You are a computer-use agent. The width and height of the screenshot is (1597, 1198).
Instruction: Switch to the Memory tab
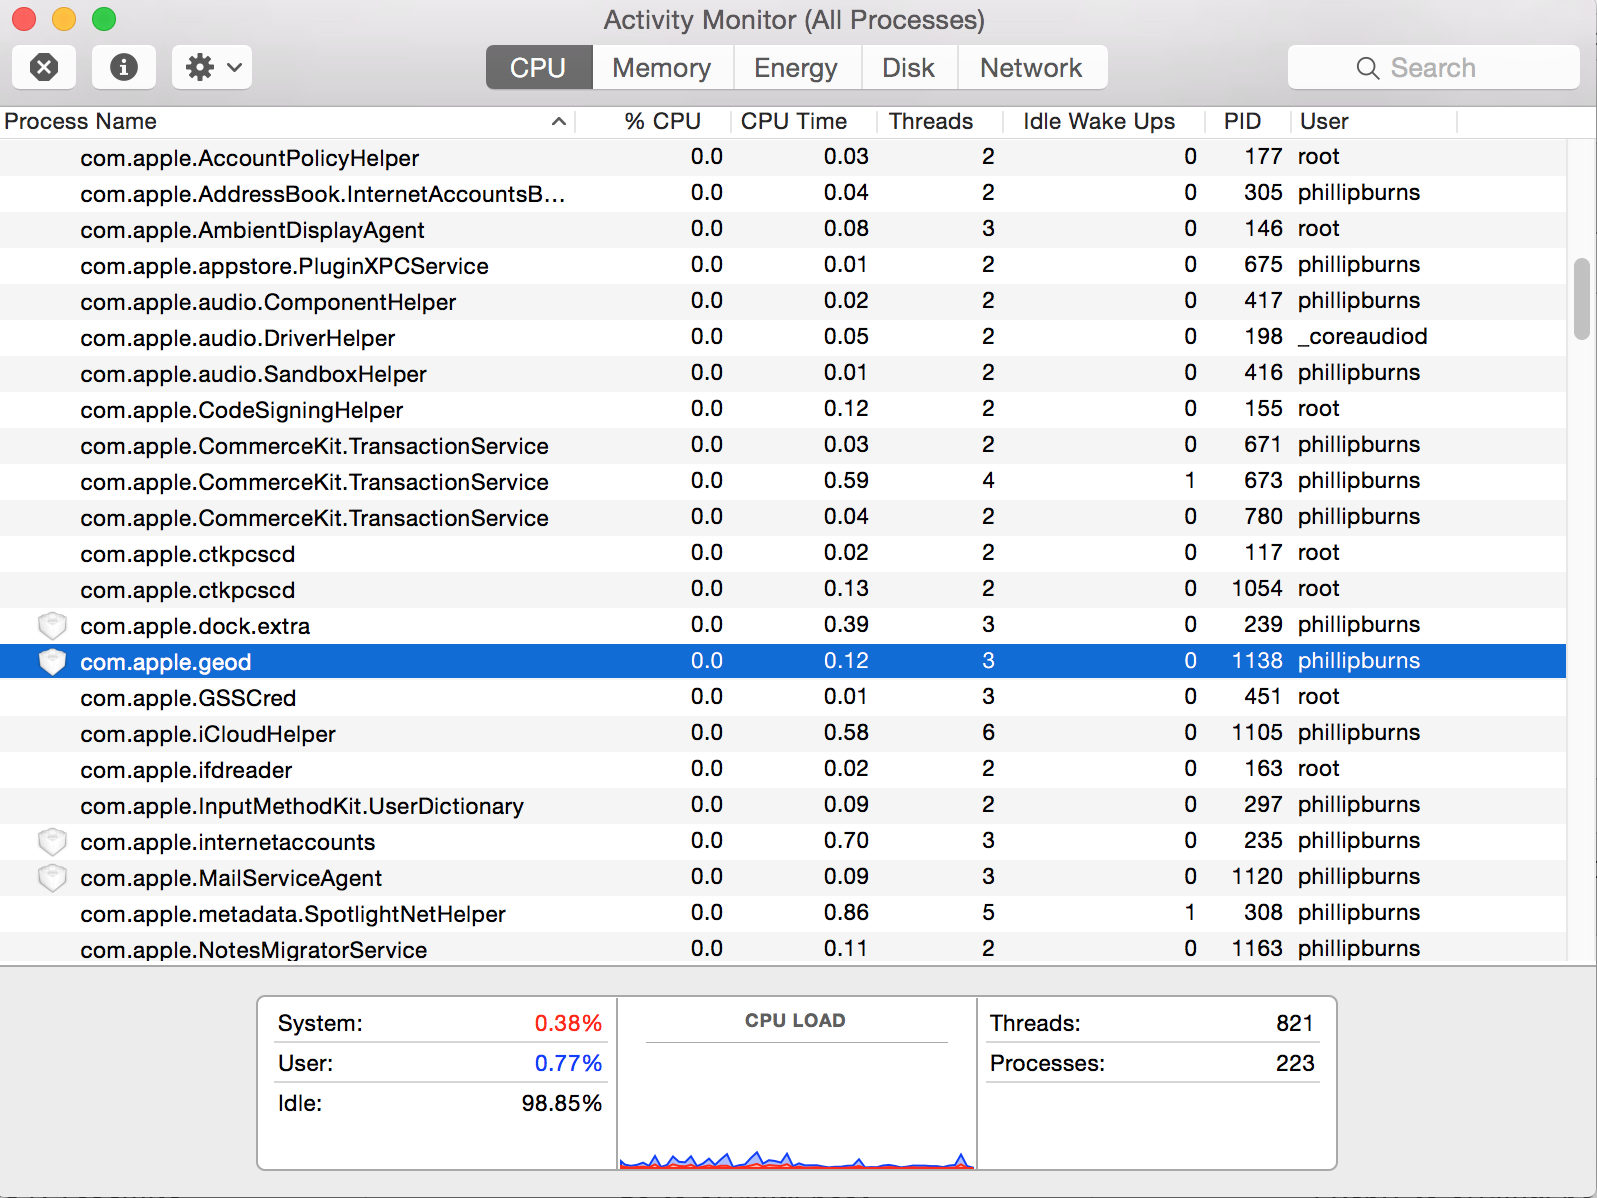tap(662, 67)
